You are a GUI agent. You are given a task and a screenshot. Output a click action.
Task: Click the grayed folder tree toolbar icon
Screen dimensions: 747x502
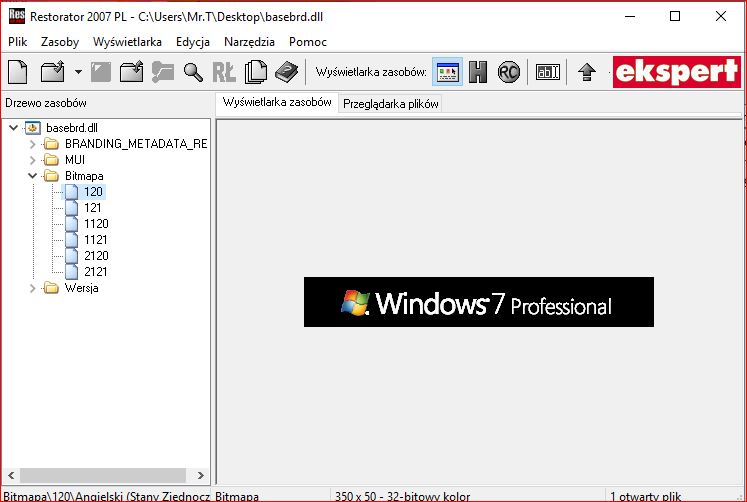[x=162, y=72]
